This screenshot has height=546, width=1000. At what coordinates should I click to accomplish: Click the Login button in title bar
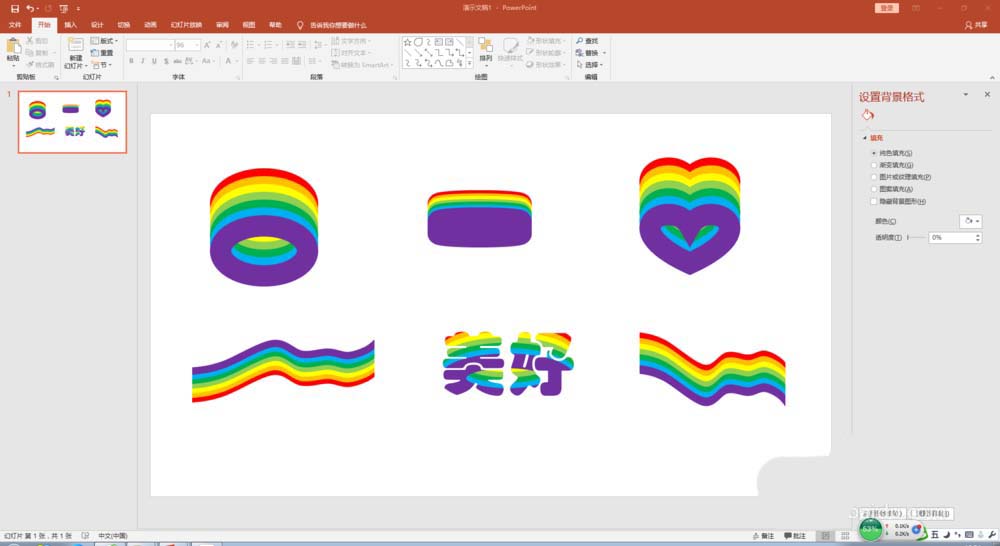point(887,8)
